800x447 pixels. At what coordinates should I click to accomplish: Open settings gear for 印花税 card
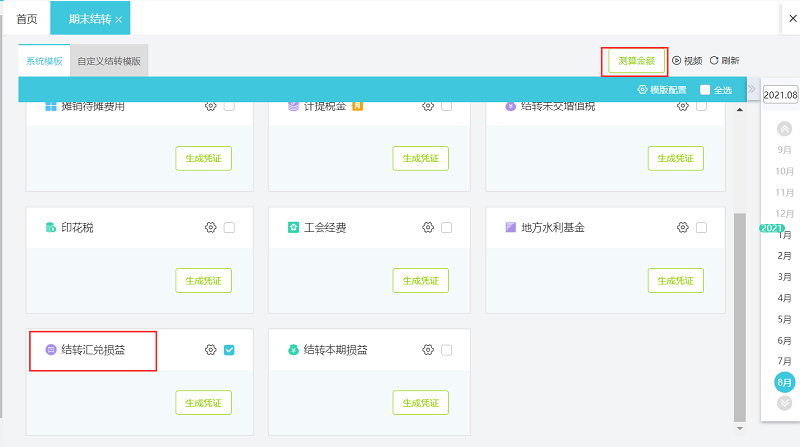pos(210,228)
